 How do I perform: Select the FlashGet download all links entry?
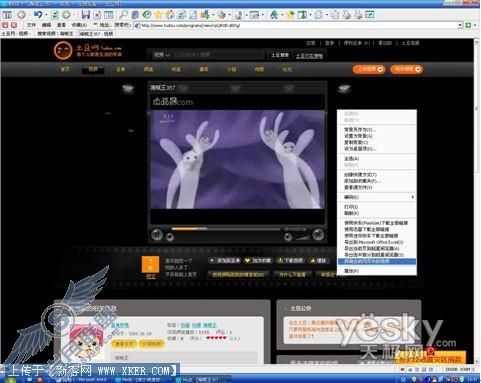point(377,223)
